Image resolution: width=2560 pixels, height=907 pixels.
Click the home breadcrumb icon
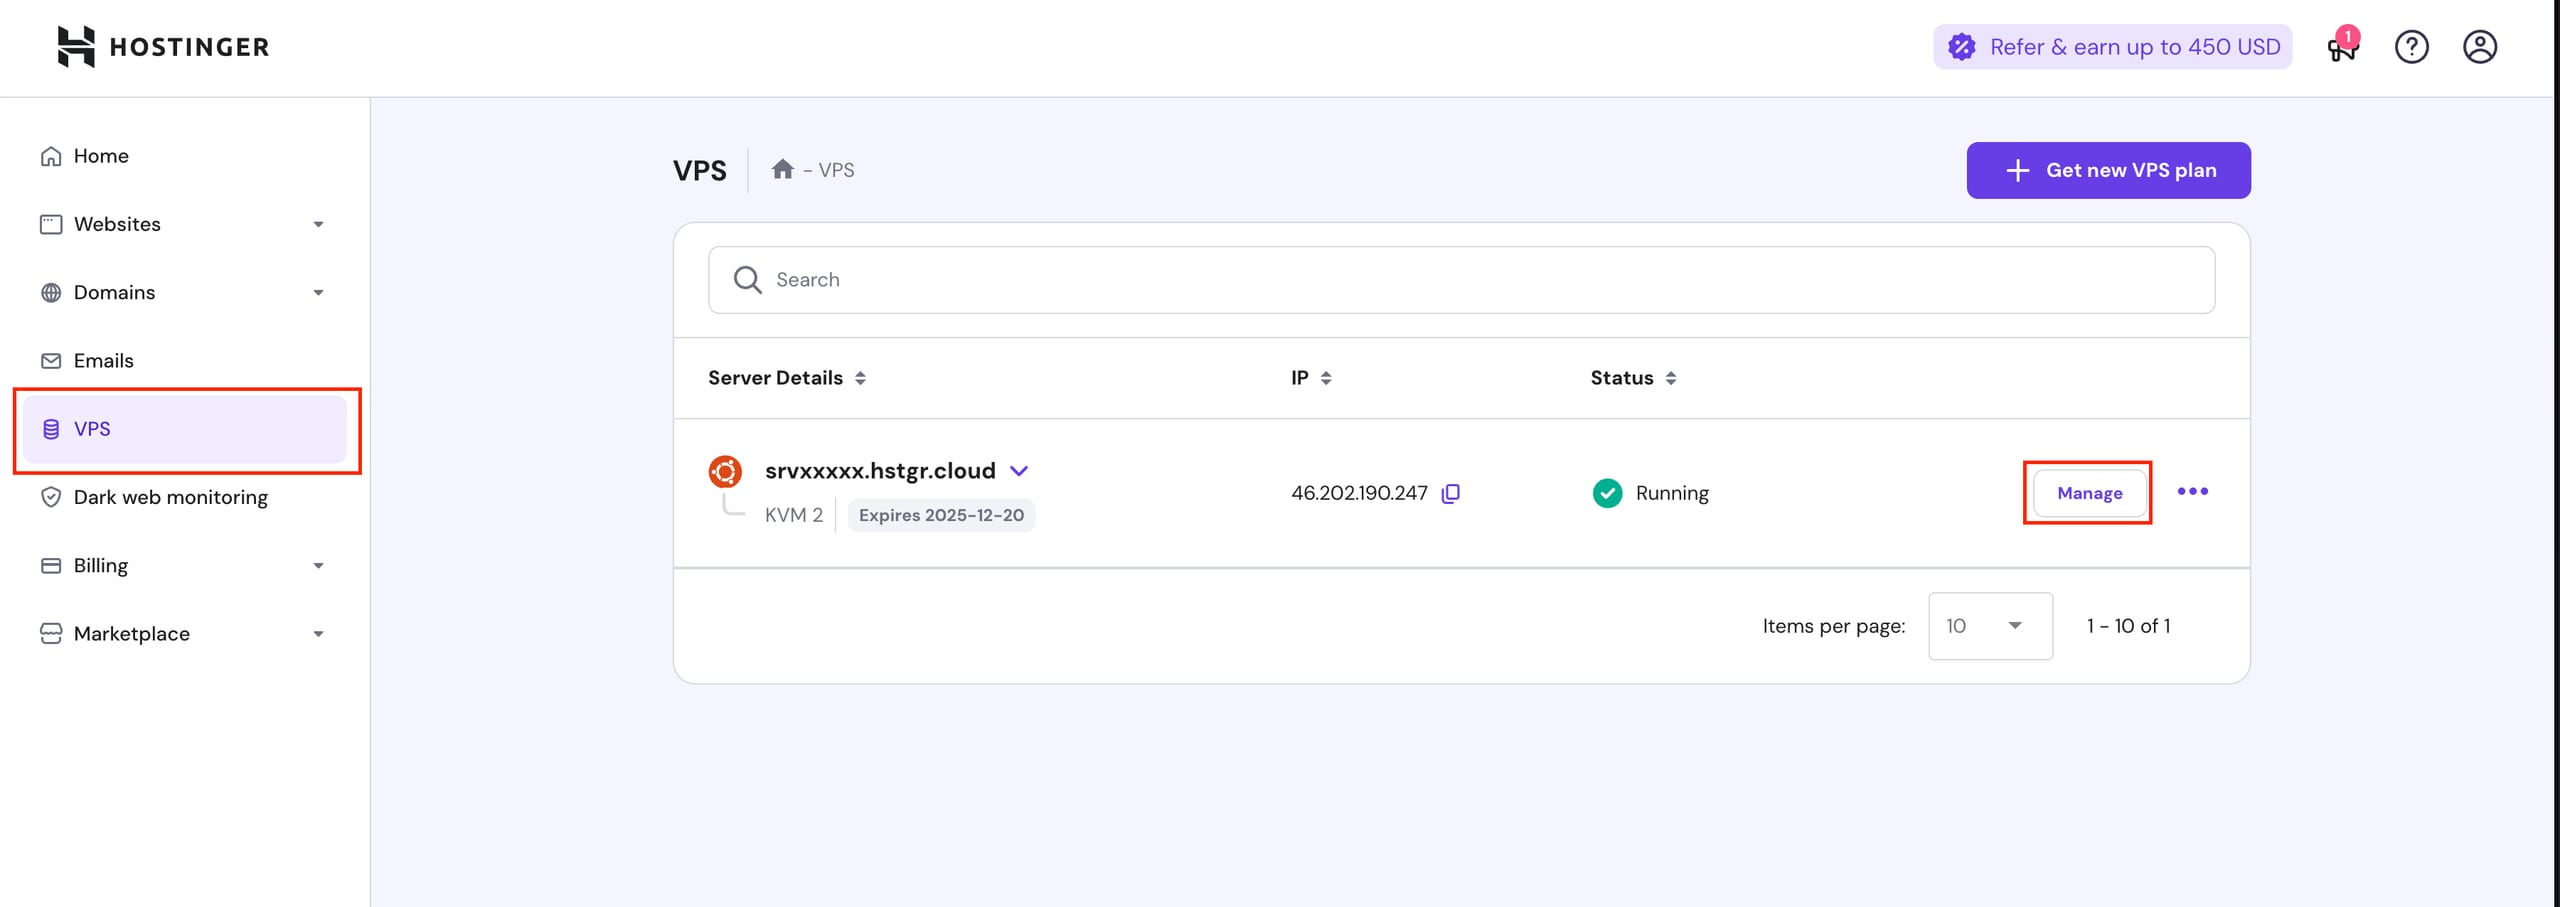pyautogui.click(x=782, y=169)
